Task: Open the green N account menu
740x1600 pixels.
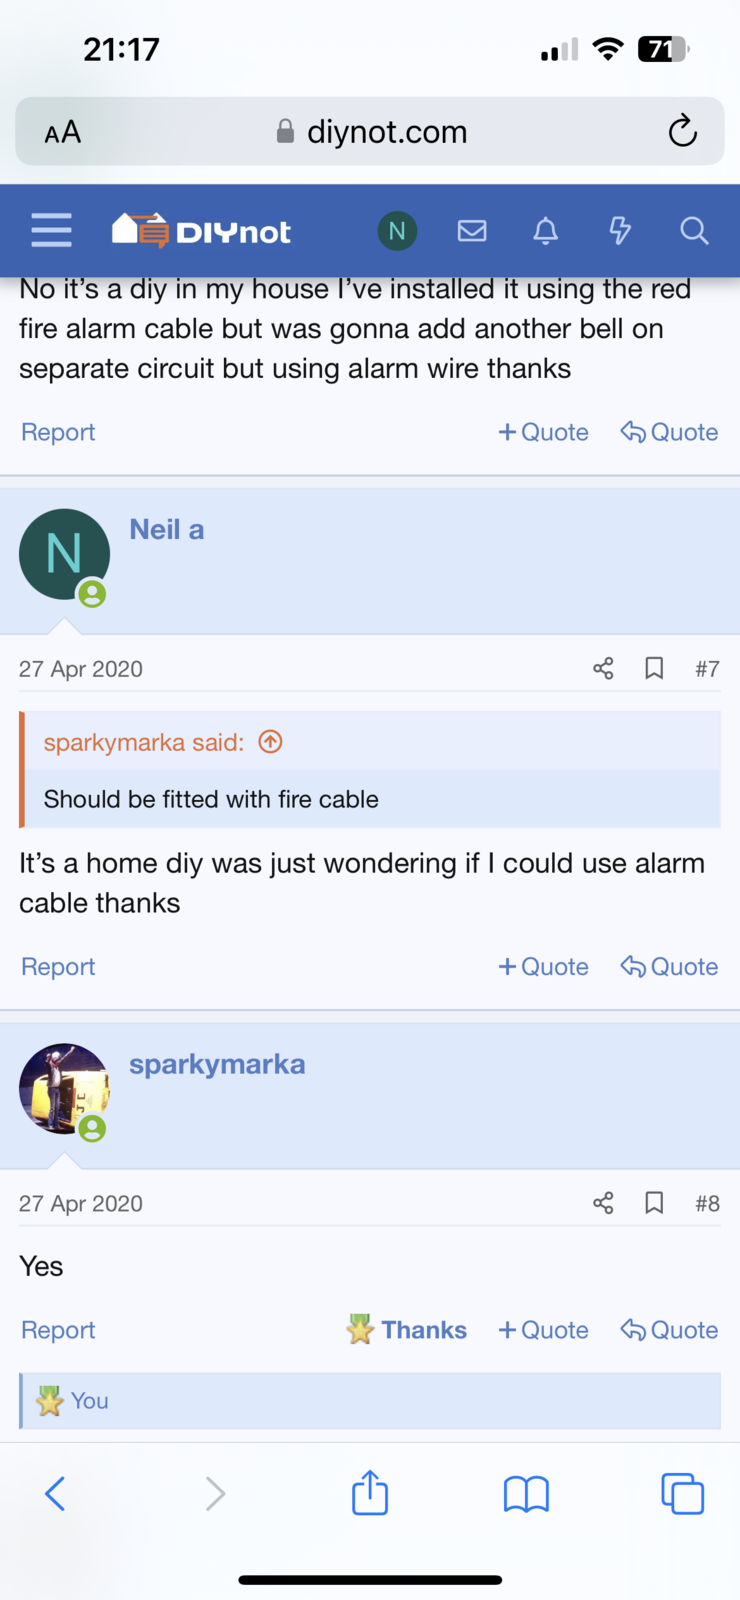Action: click(x=397, y=231)
